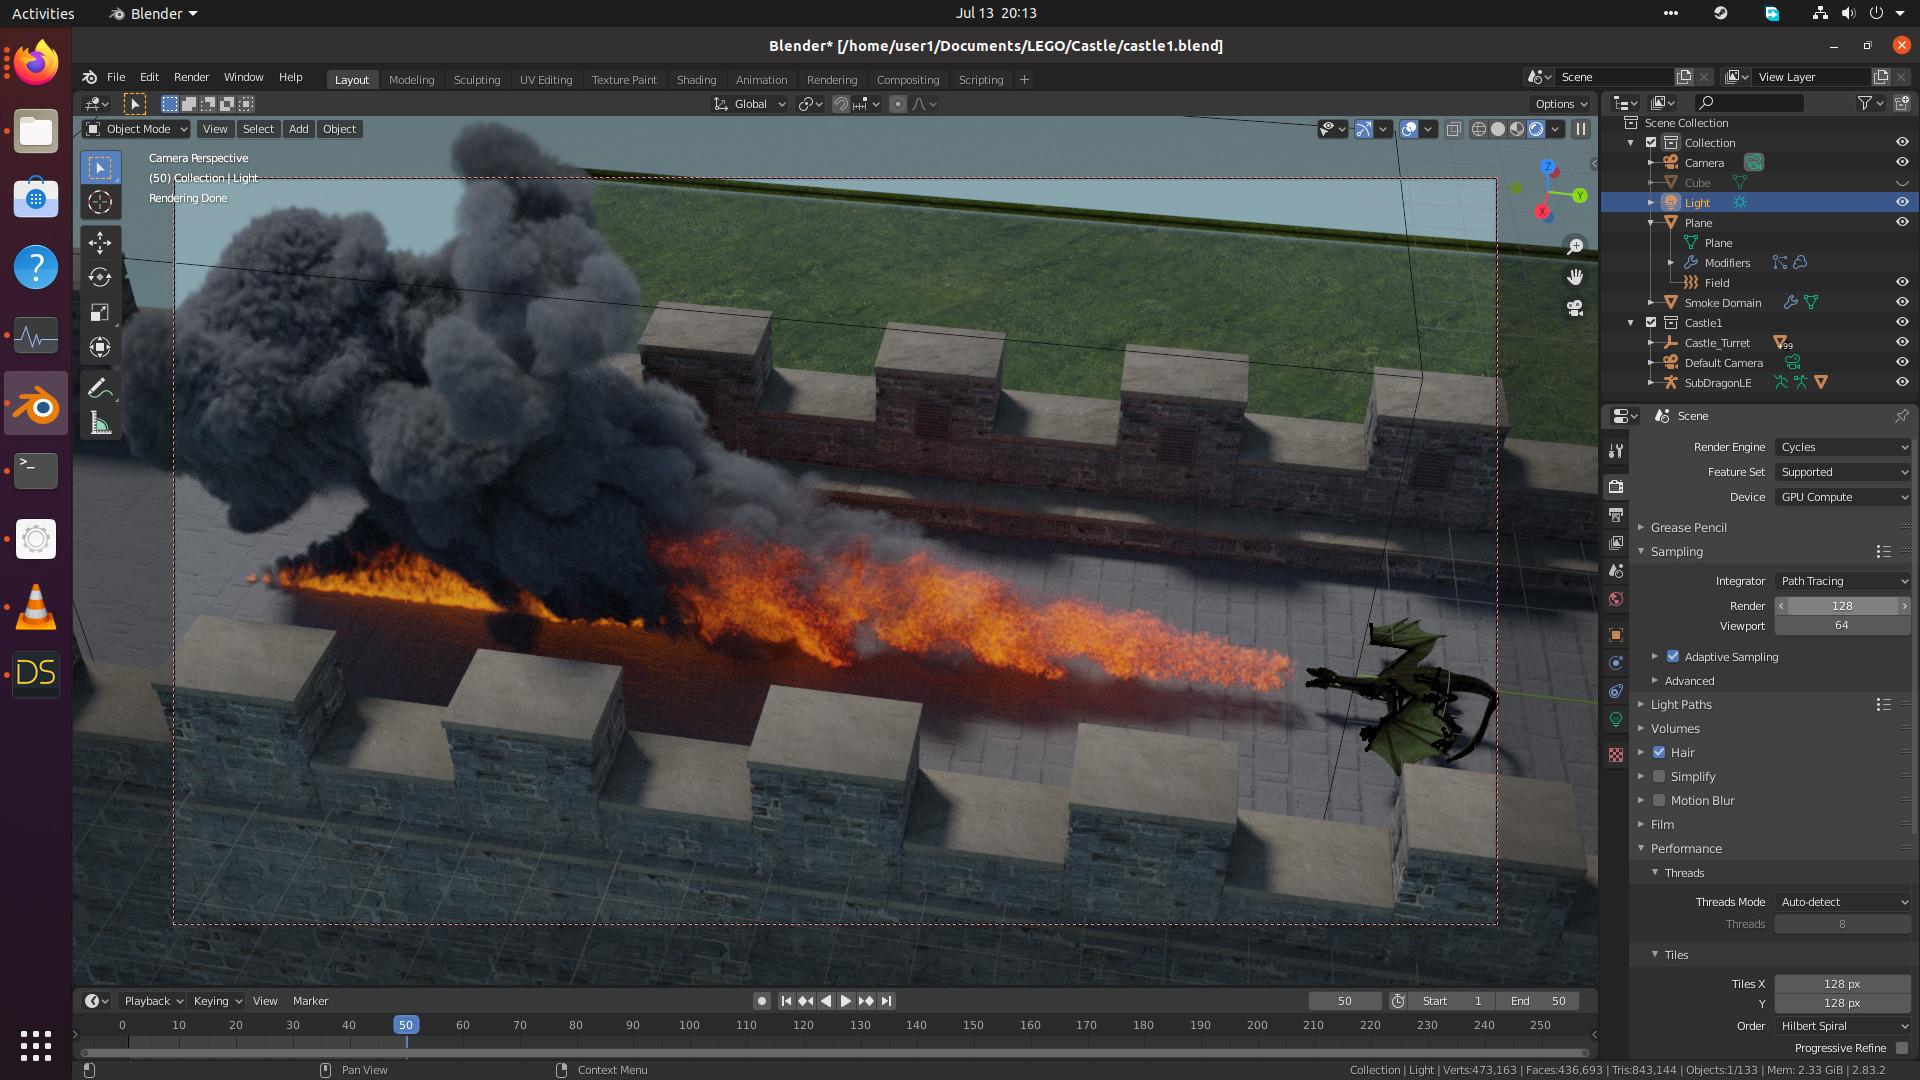Activate the Annotate pencil tool
The height and width of the screenshot is (1080, 1920).
100,388
